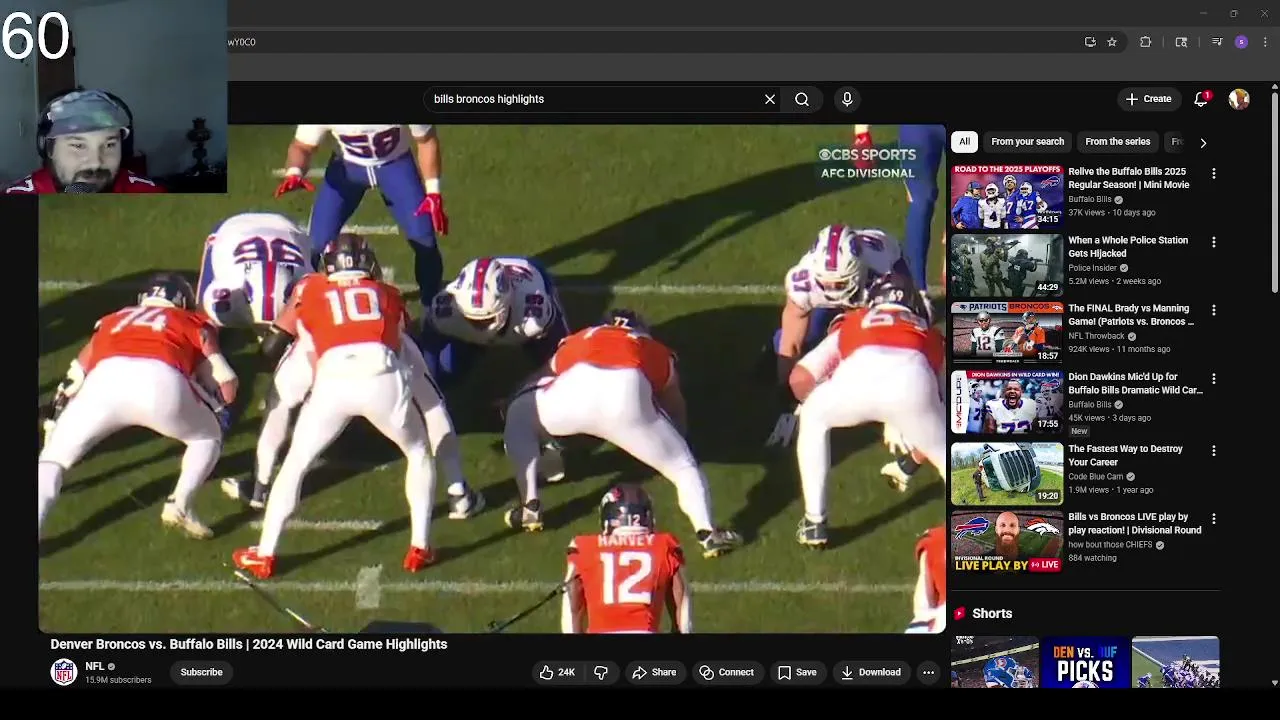Download the video

[x=871, y=672]
